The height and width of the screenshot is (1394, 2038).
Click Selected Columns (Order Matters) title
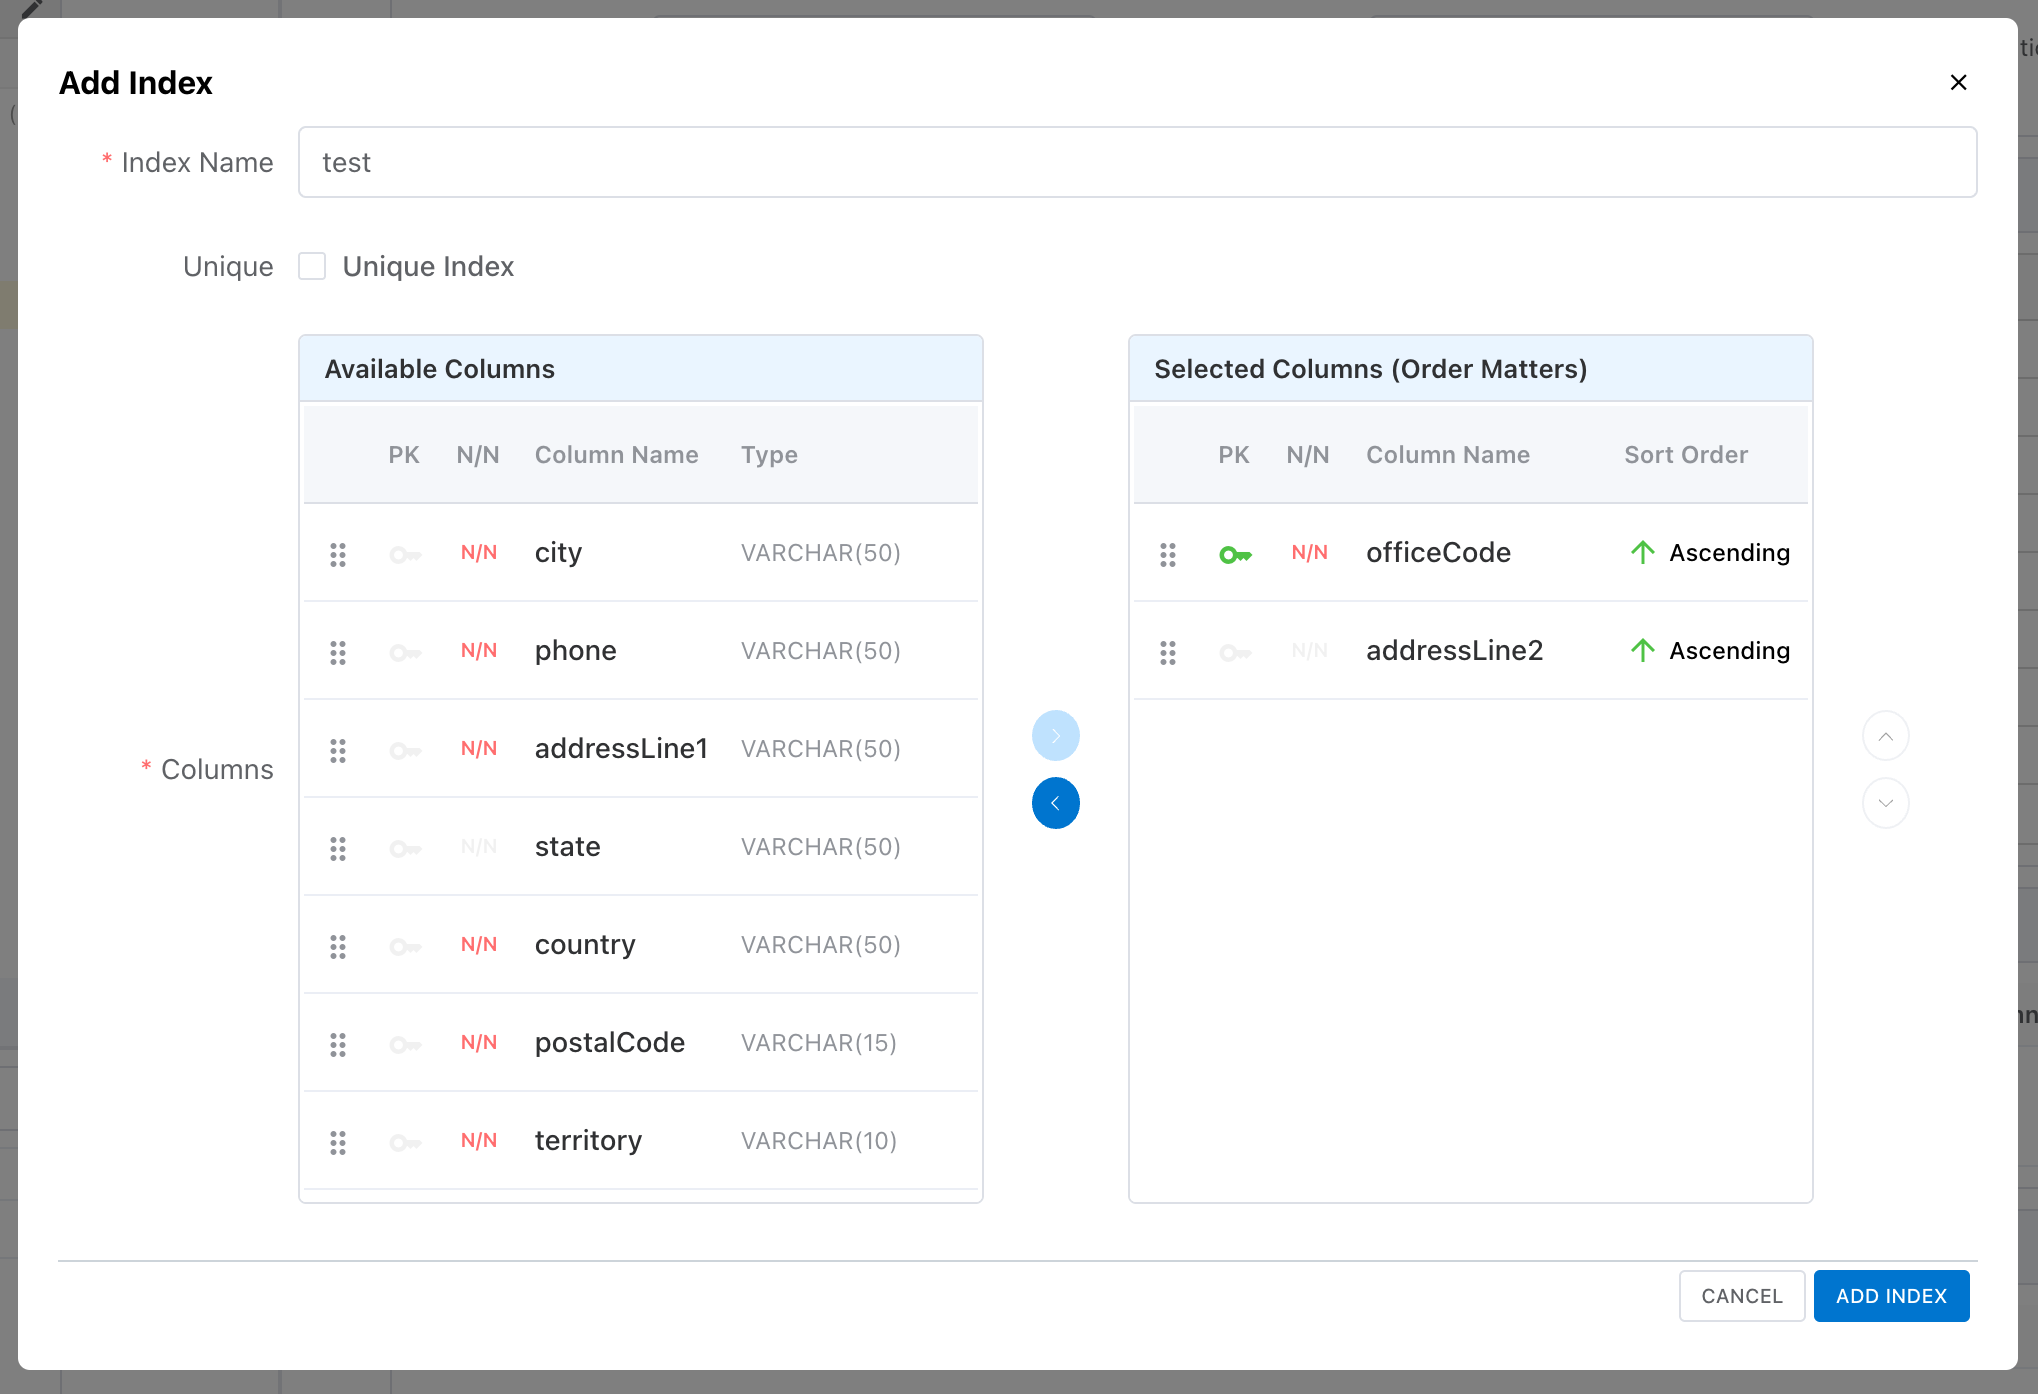(1371, 369)
